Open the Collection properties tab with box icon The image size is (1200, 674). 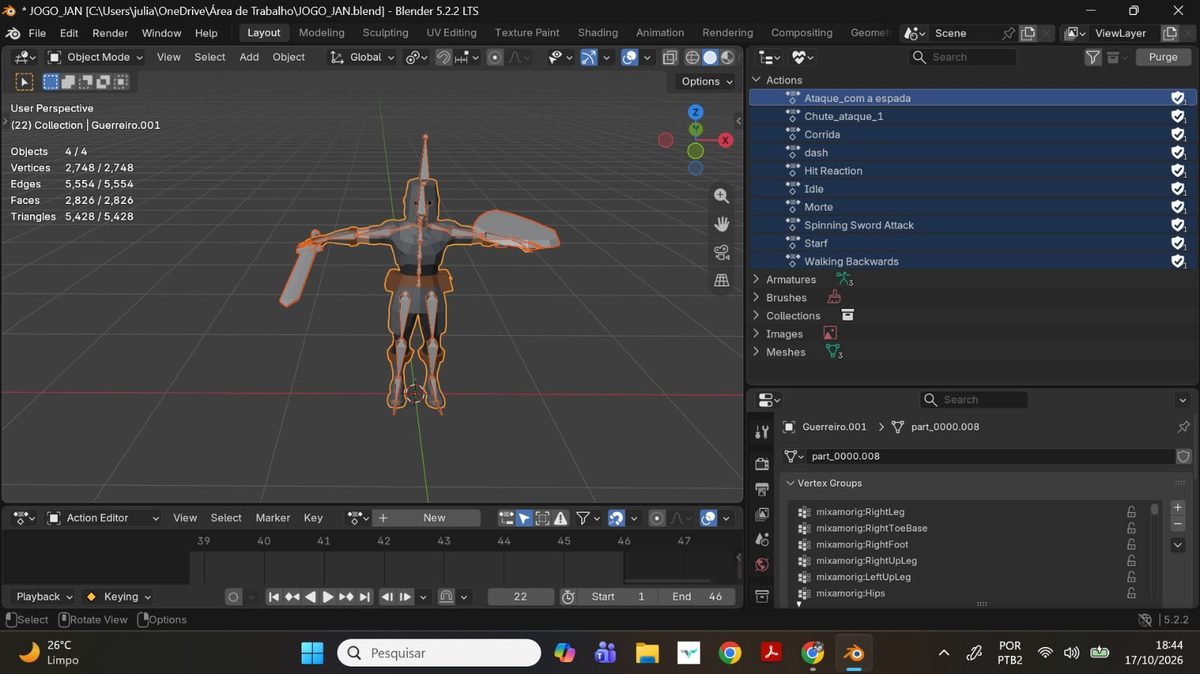[762, 596]
